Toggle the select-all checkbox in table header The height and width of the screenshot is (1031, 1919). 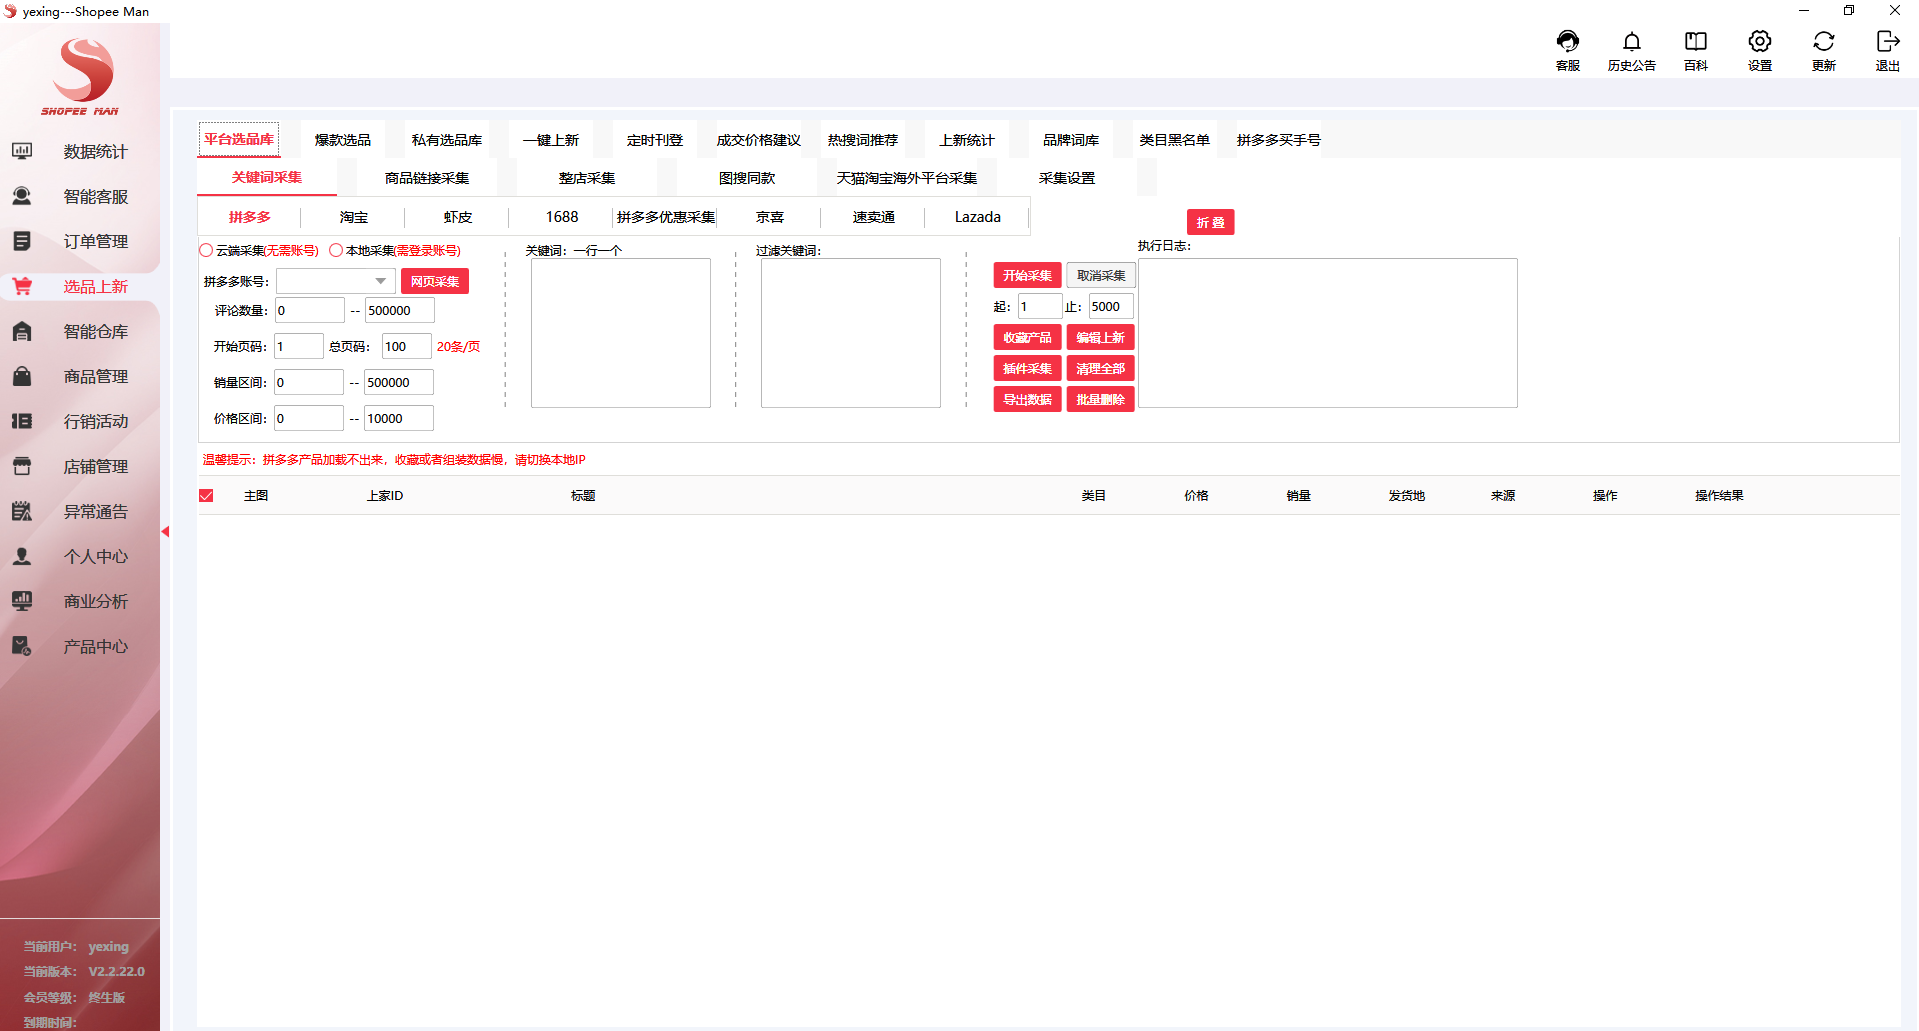click(206, 495)
